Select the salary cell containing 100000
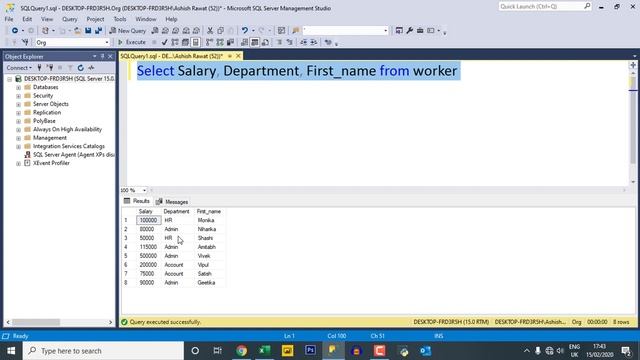This screenshot has height=360, width=640. click(x=149, y=220)
